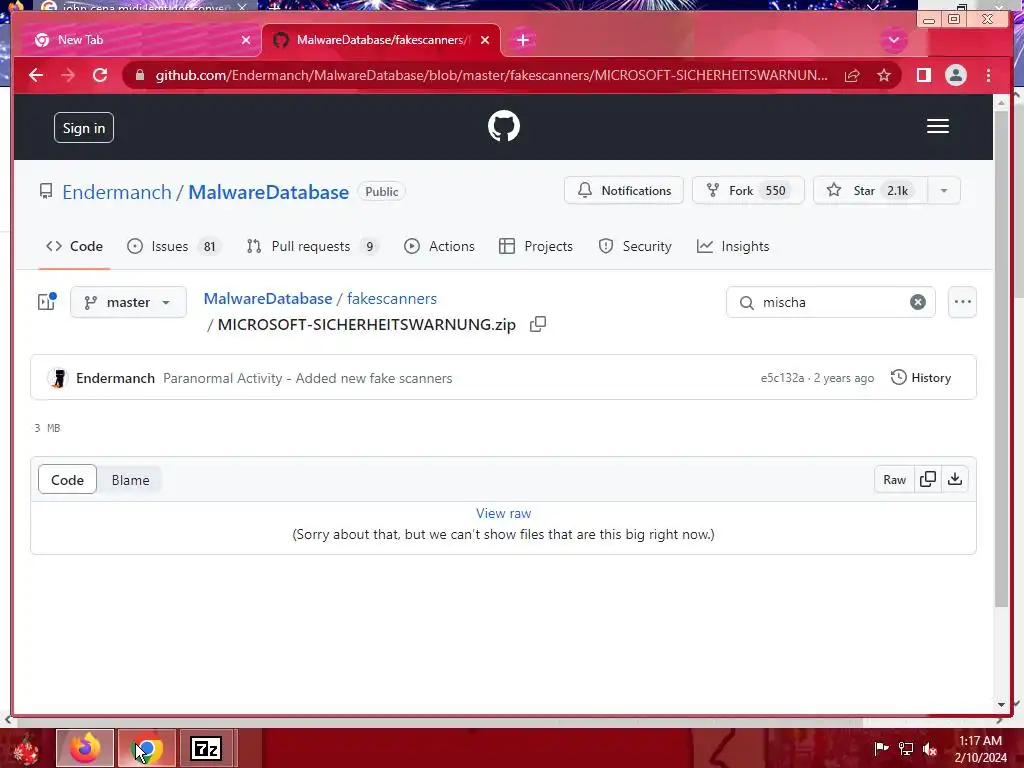1024x768 pixels.
Task: Open network tray icon
Action: (x=905, y=748)
